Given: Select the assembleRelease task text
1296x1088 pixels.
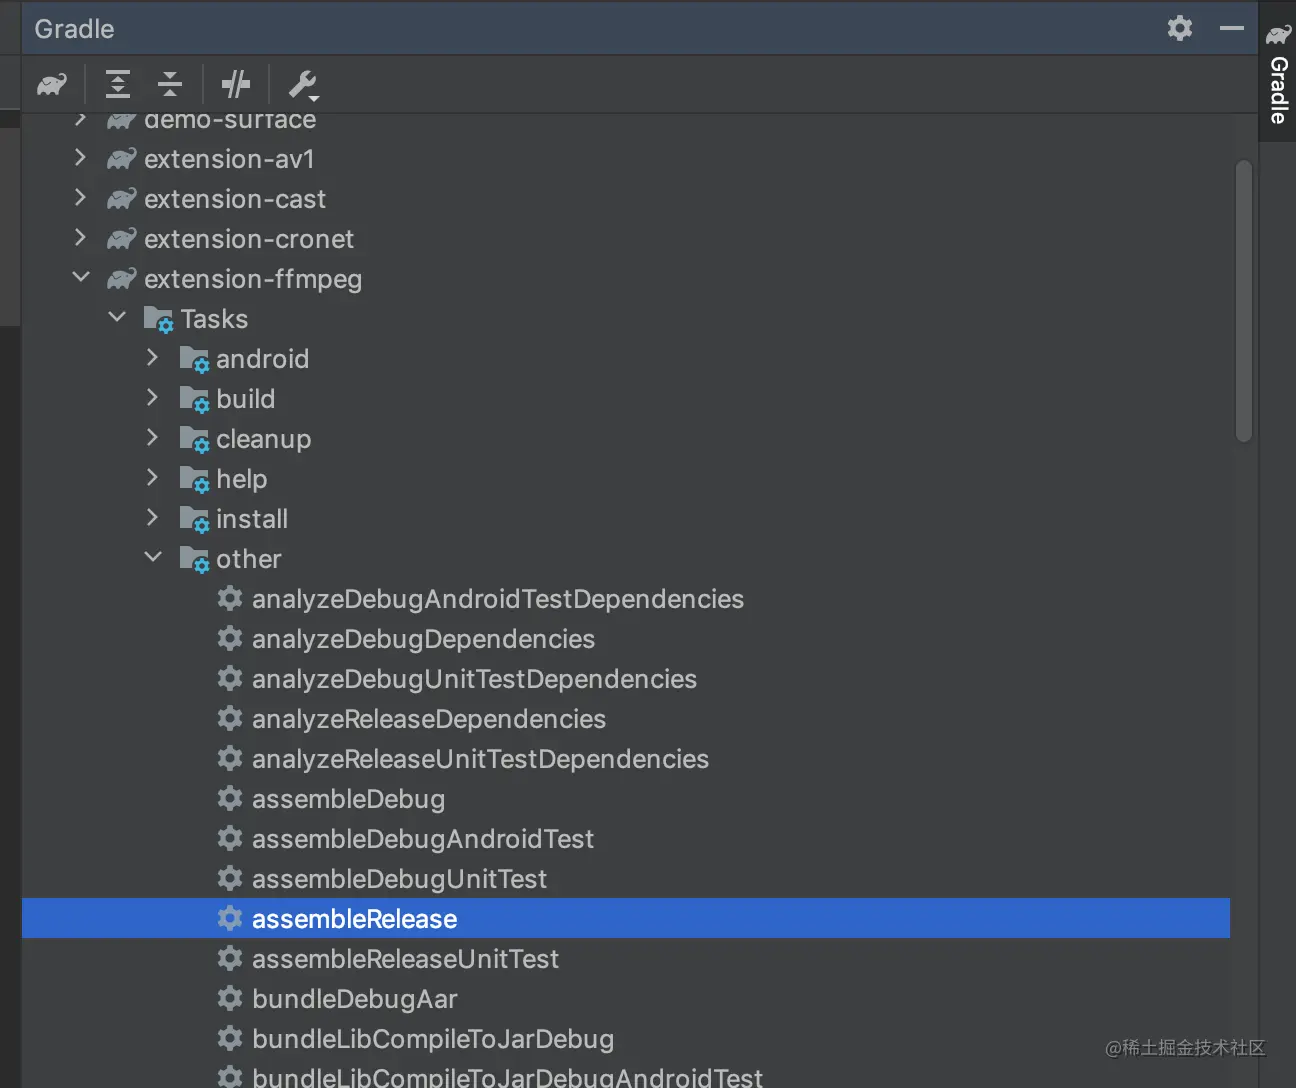Looking at the screenshot, I should (x=354, y=919).
